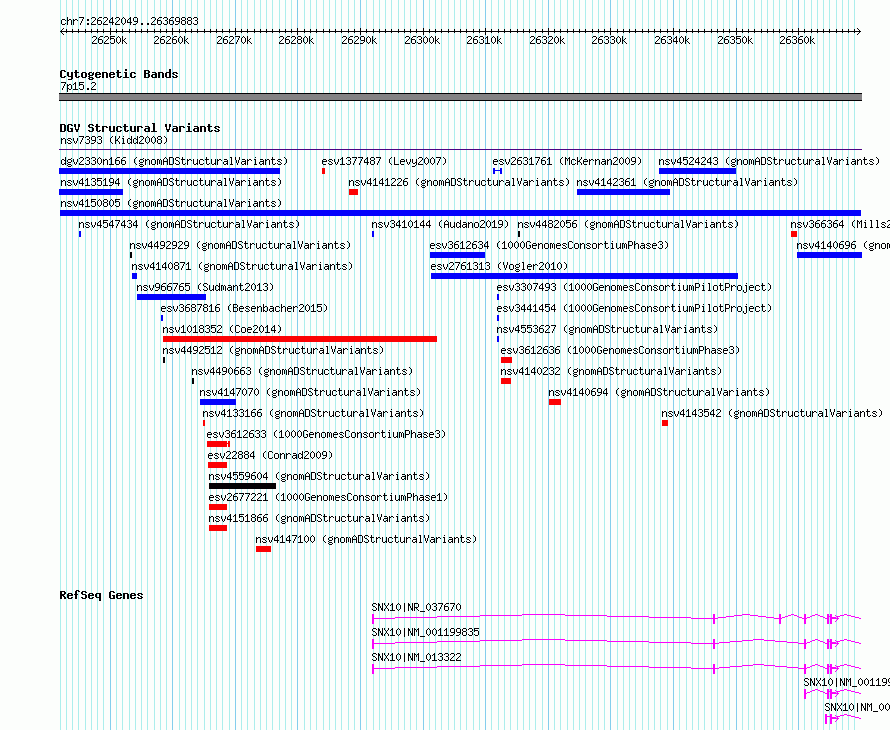Image resolution: width=890 pixels, height=730 pixels.
Task: Click the blue nsv966765 variant bar
Action: click(171, 297)
